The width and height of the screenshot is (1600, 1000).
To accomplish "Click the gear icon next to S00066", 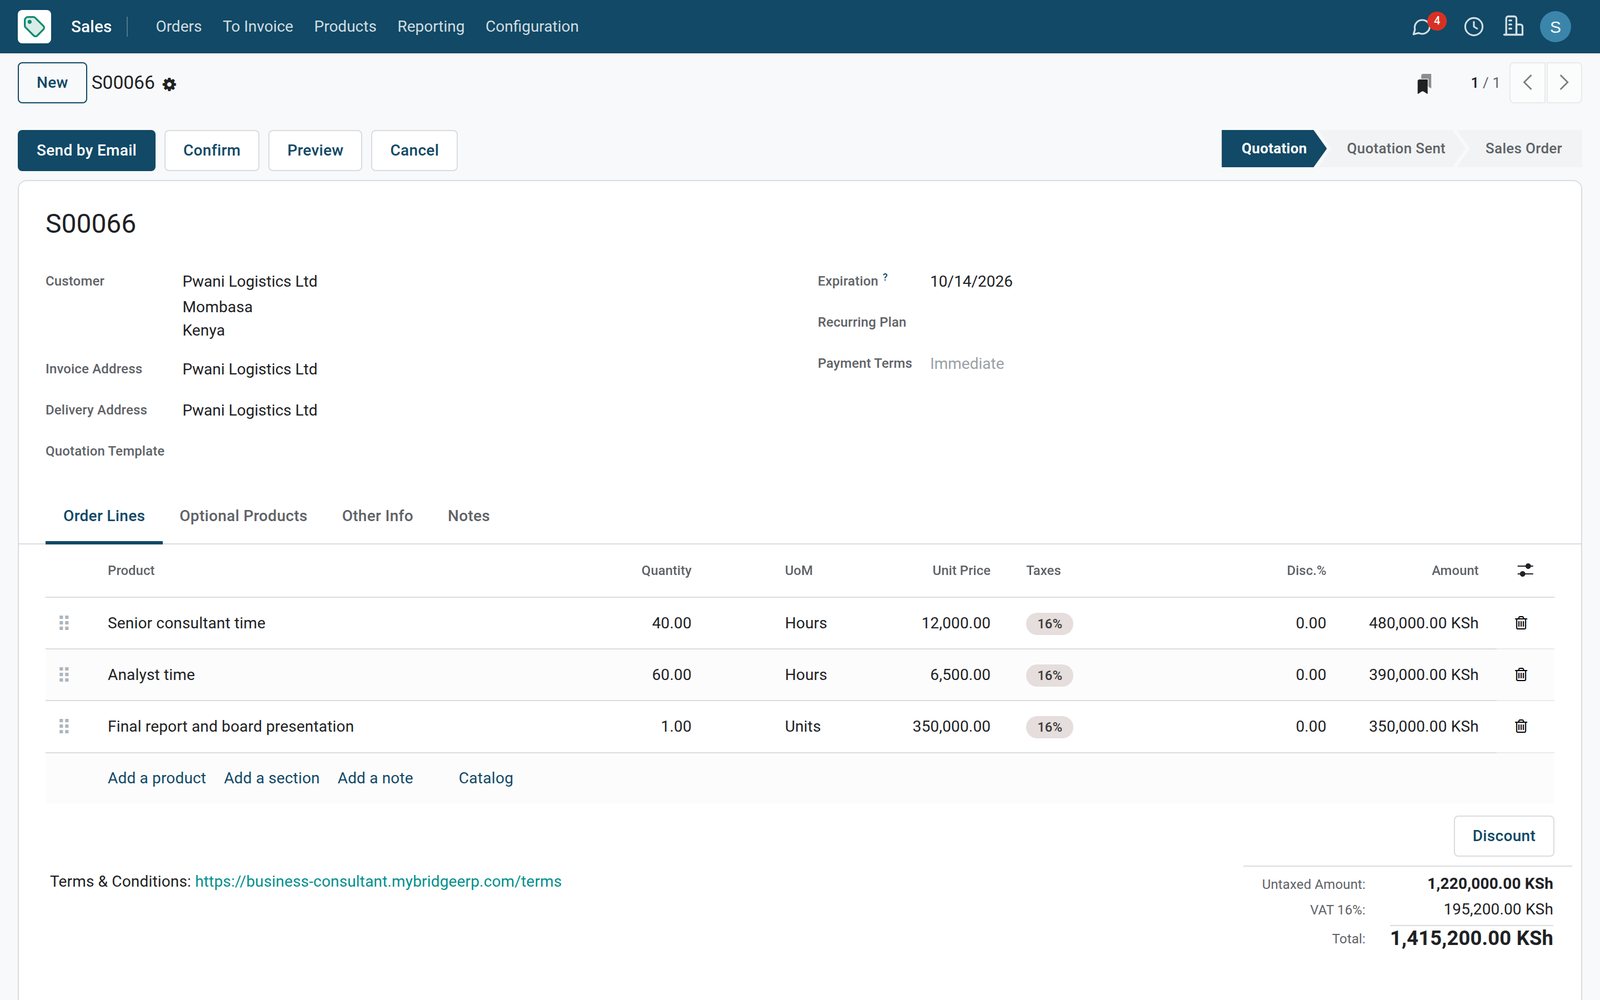I will (169, 85).
